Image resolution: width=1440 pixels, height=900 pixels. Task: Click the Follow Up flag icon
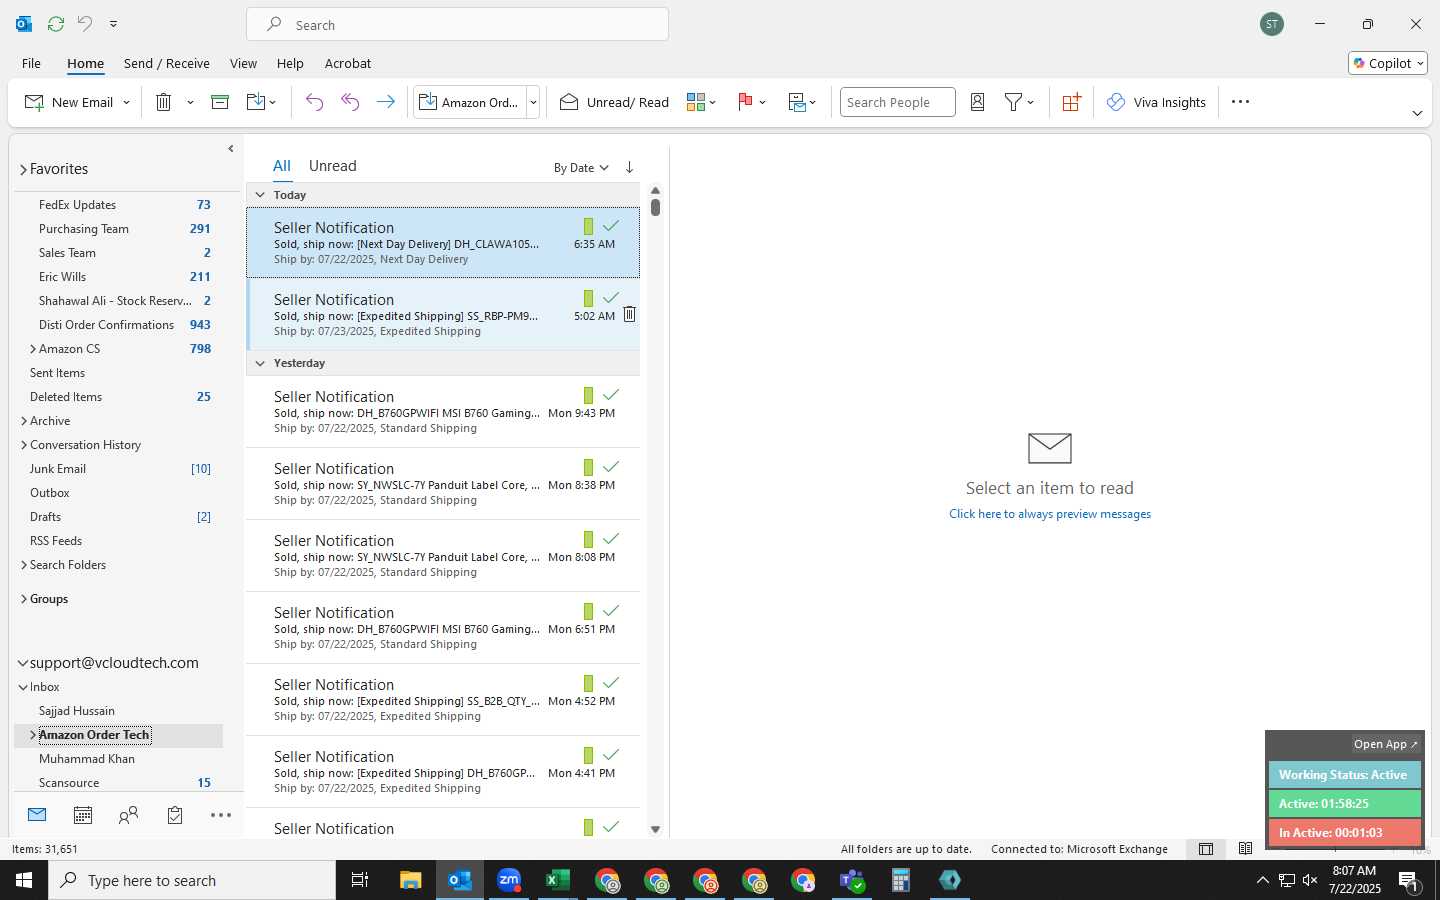coord(745,102)
